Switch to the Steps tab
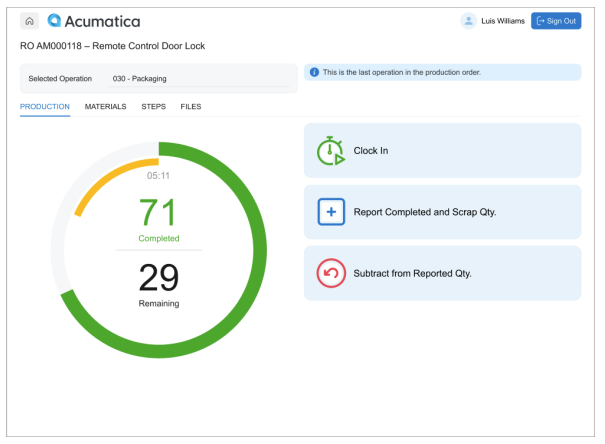 (x=153, y=106)
